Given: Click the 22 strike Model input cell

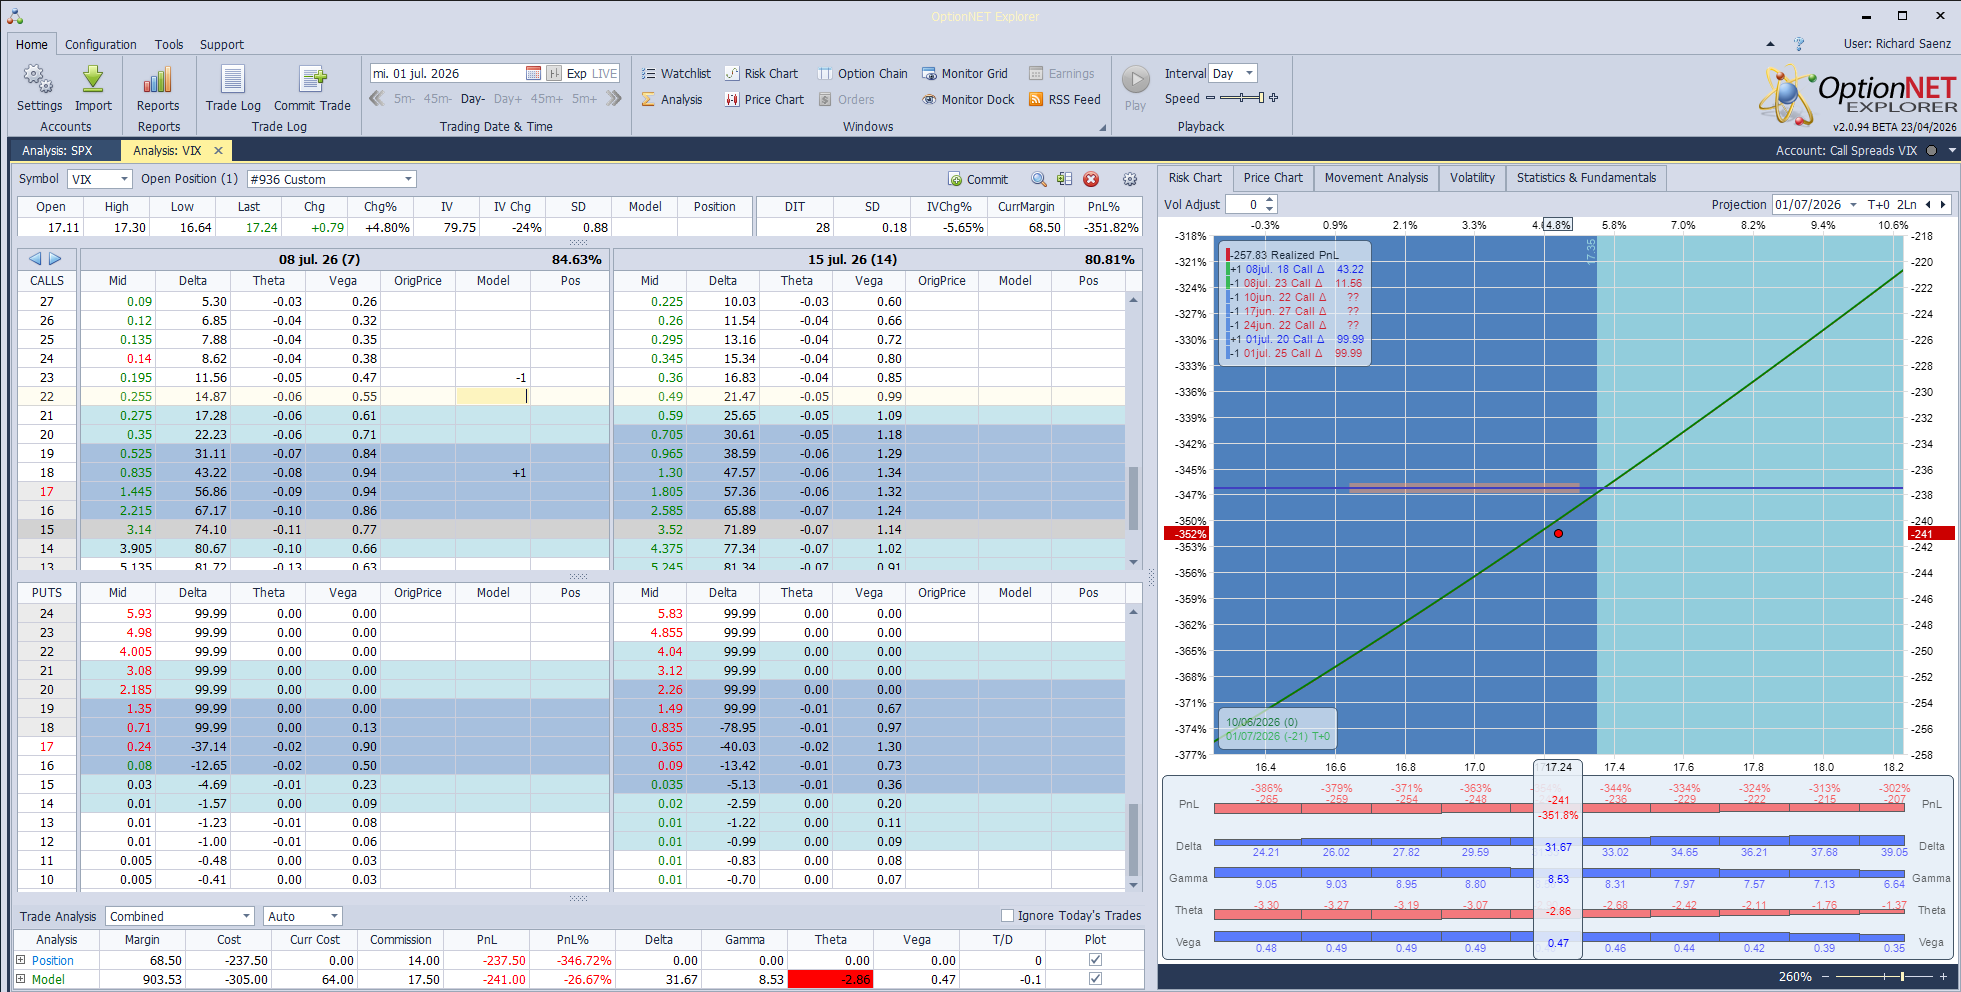Looking at the screenshot, I should click(x=493, y=396).
